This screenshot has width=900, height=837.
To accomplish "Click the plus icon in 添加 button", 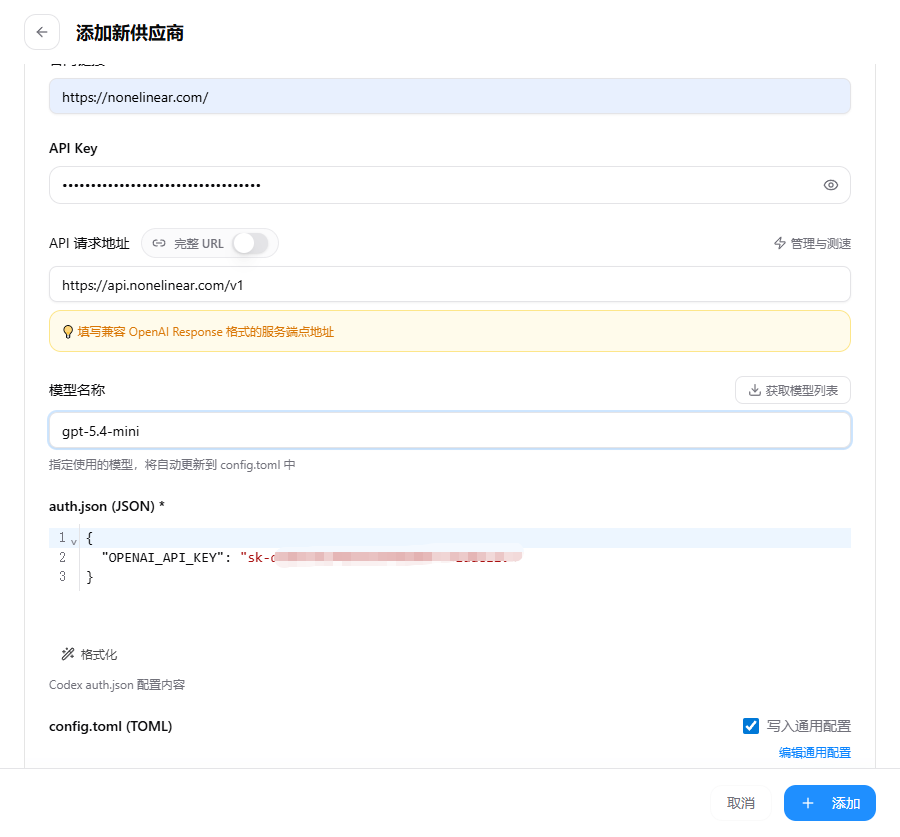I will 808,803.
